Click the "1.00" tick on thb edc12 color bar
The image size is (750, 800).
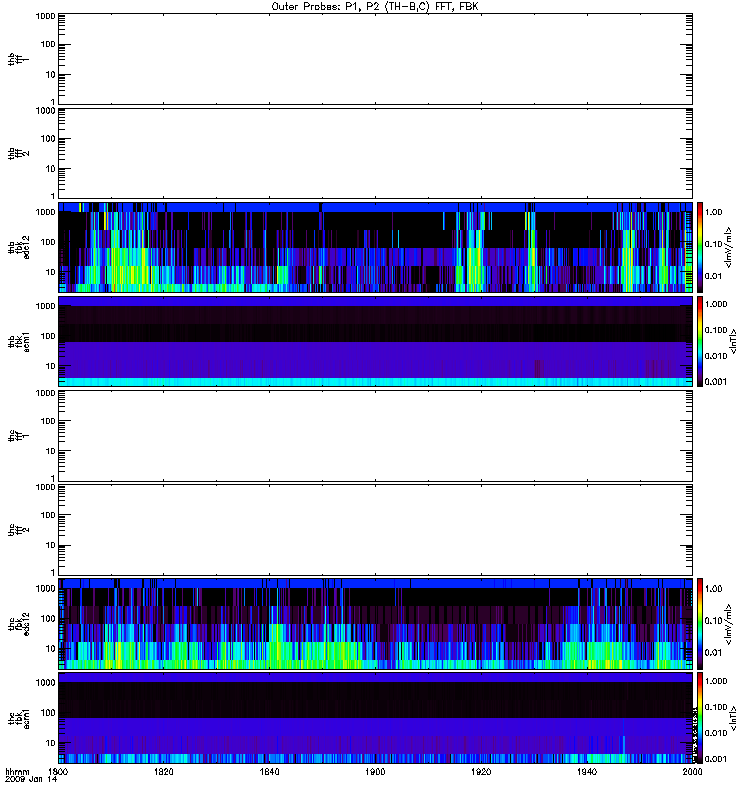(713, 212)
